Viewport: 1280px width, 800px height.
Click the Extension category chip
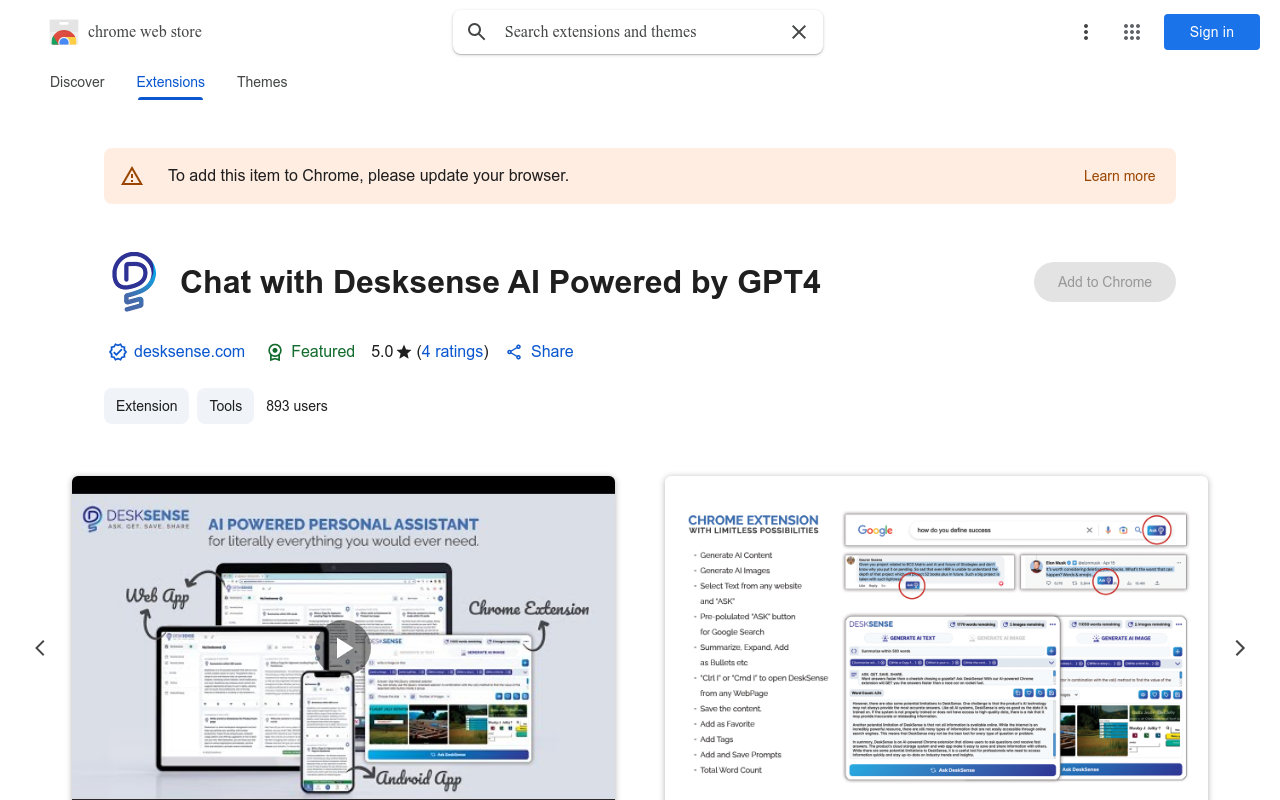[146, 406]
